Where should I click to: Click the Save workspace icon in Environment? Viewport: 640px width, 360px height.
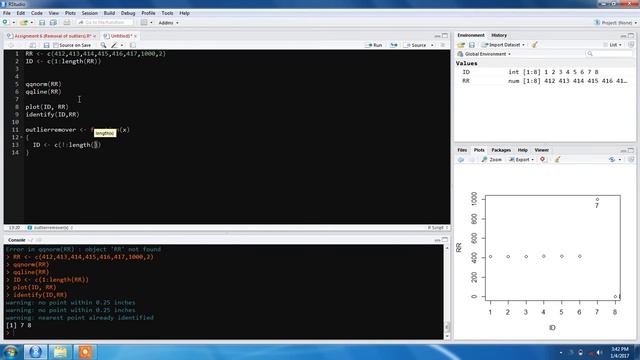point(472,45)
